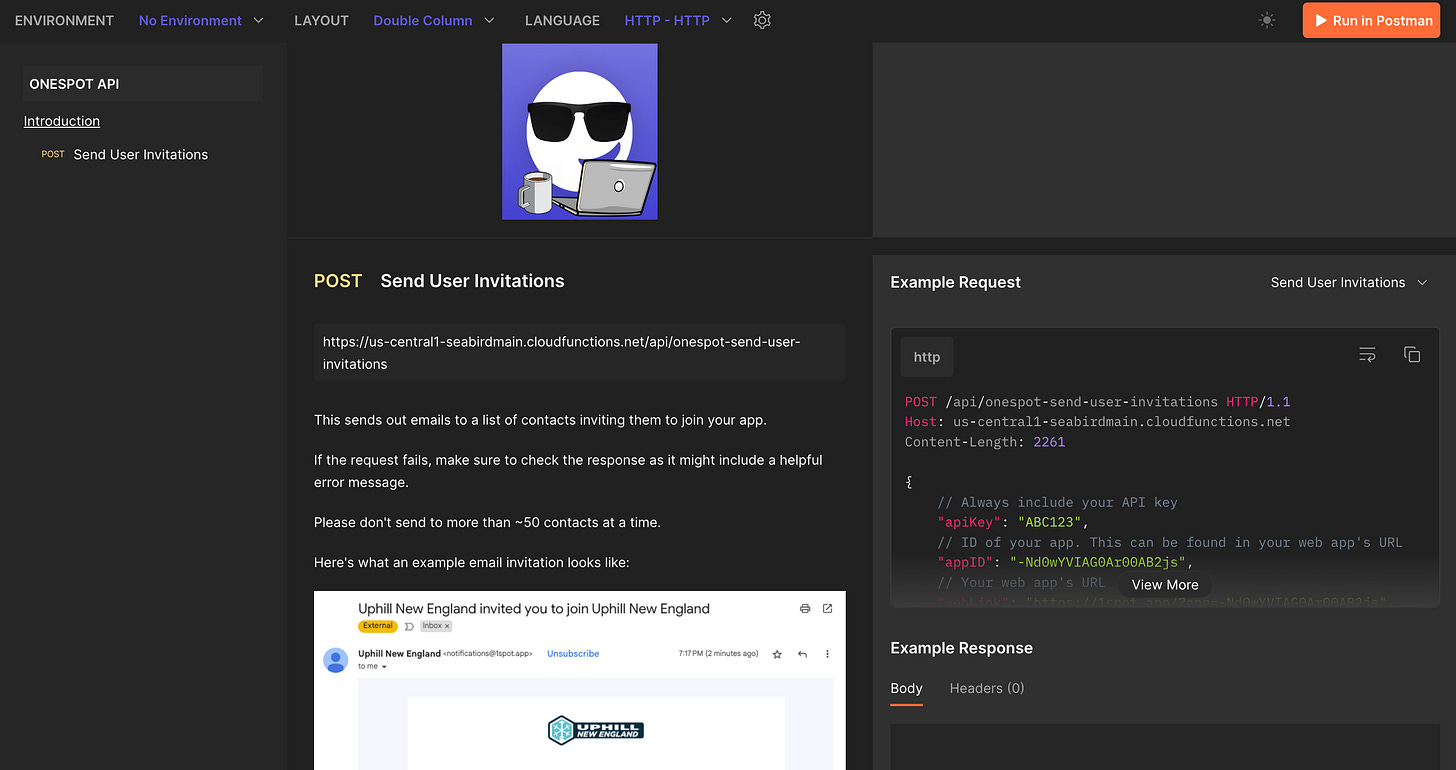Screen dimensions: 1456x770
Task: Switch to the Headers (0) tab
Action: [x=987, y=688]
